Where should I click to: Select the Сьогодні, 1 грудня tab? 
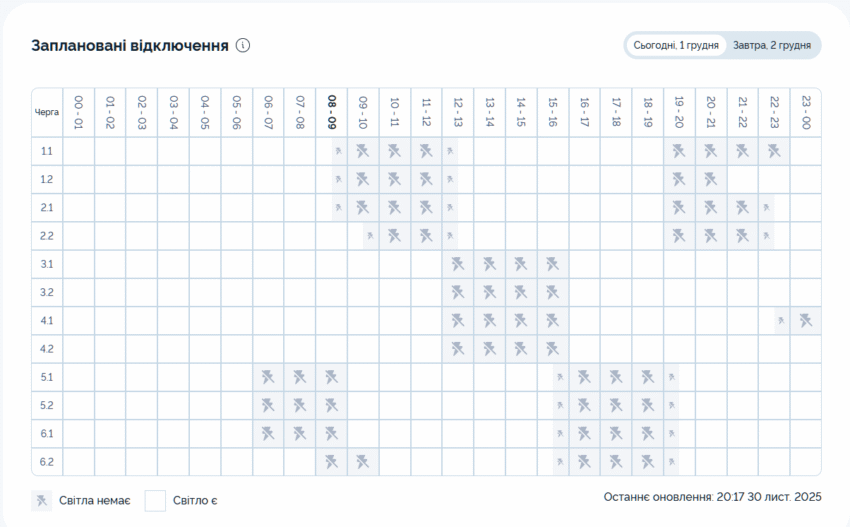(675, 45)
